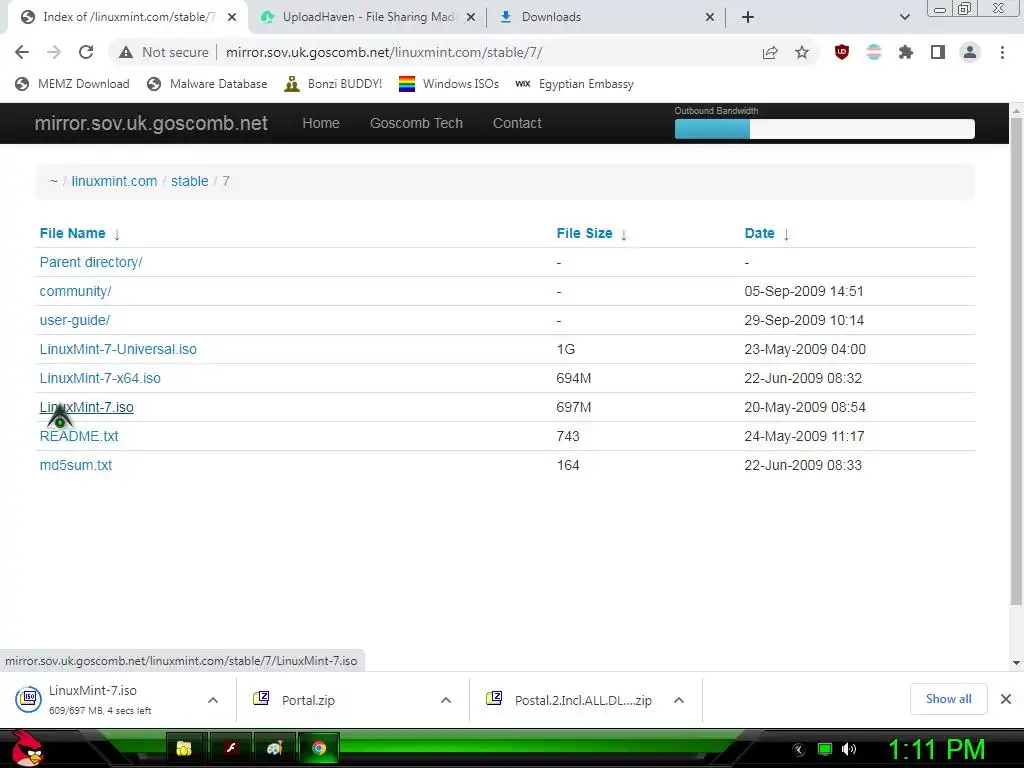The height and width of the screenshot is (768, 1024).
Task: Open Chrome's three-dot menu
Action: tap(1002, 52)
